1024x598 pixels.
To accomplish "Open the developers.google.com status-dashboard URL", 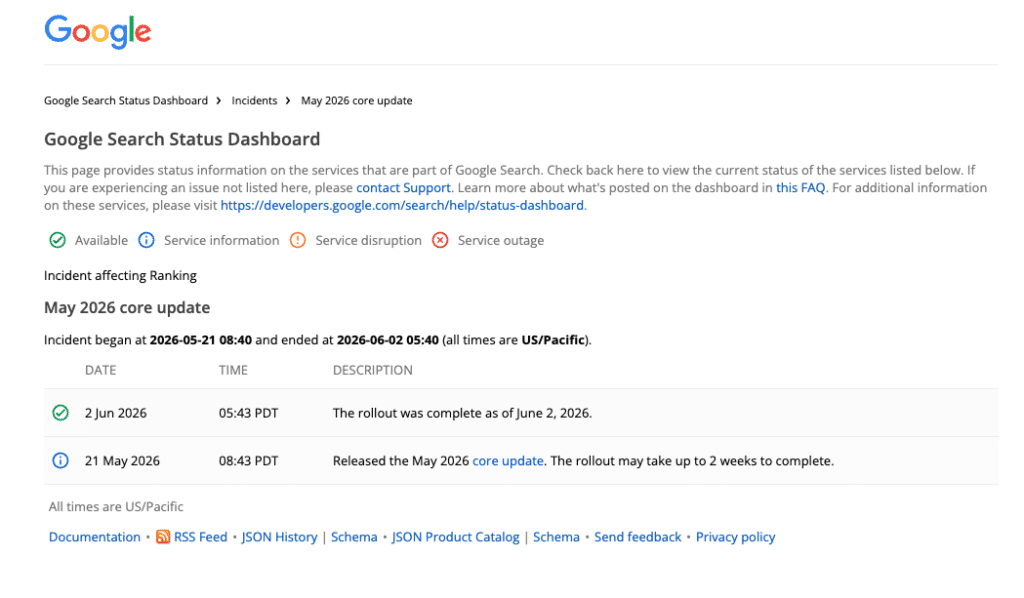I will click(x=402, y=205).
